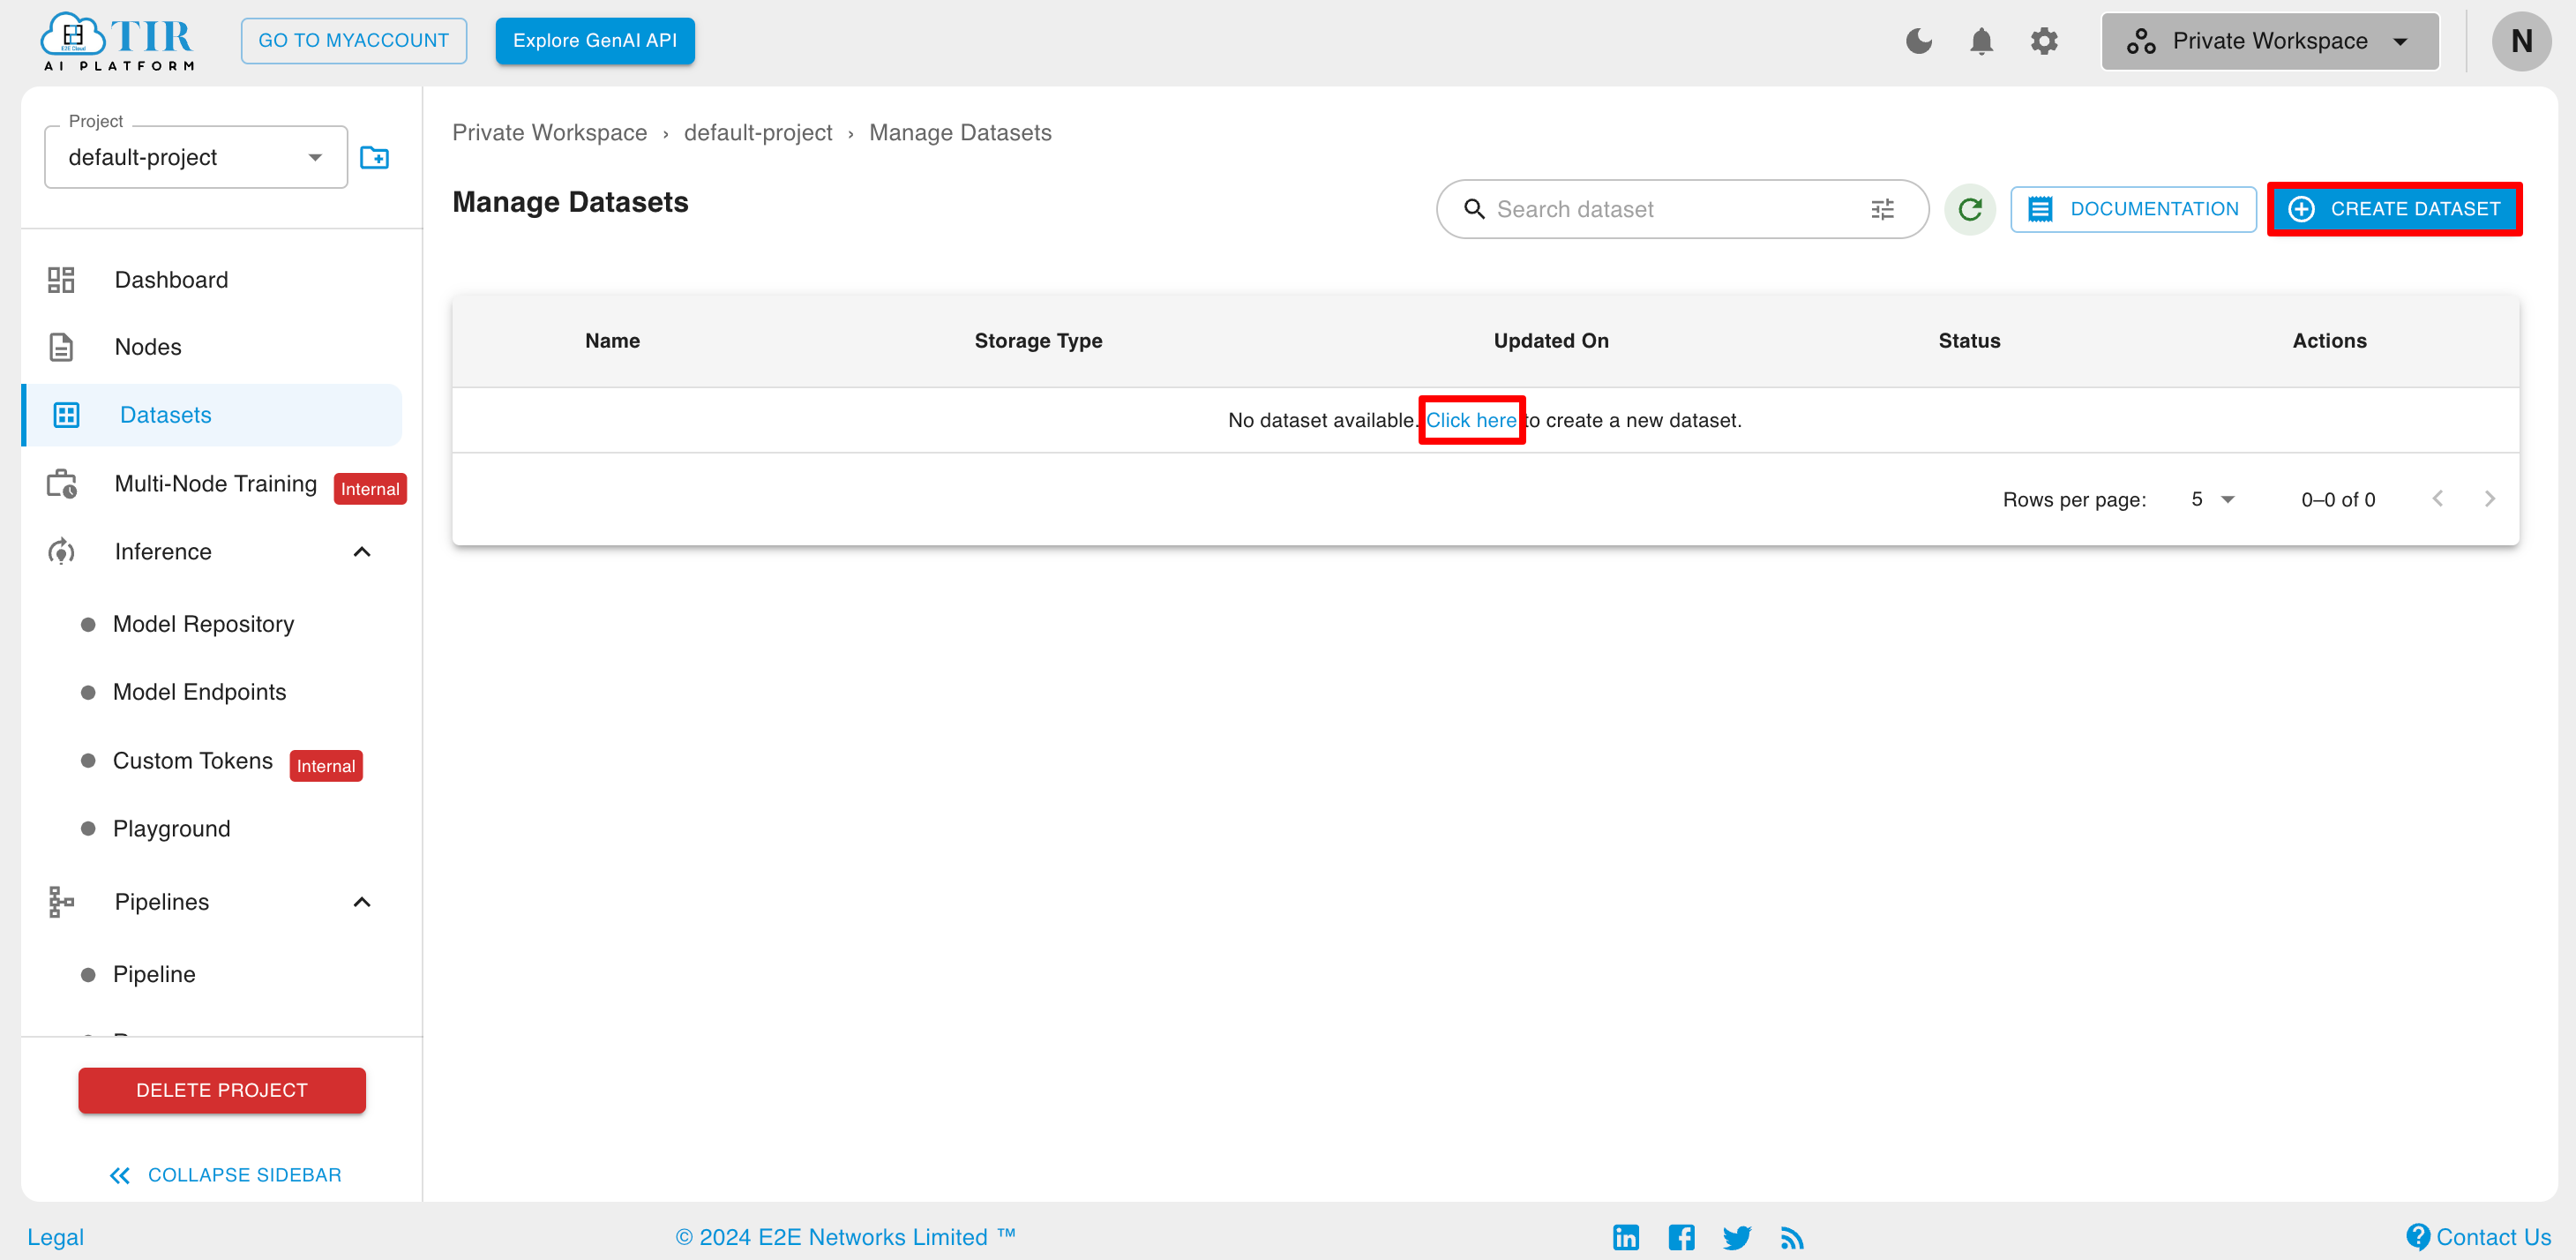Go to previous page arrow
This screenshot has height=1260, width=2576.
(x=2438, y=498)
